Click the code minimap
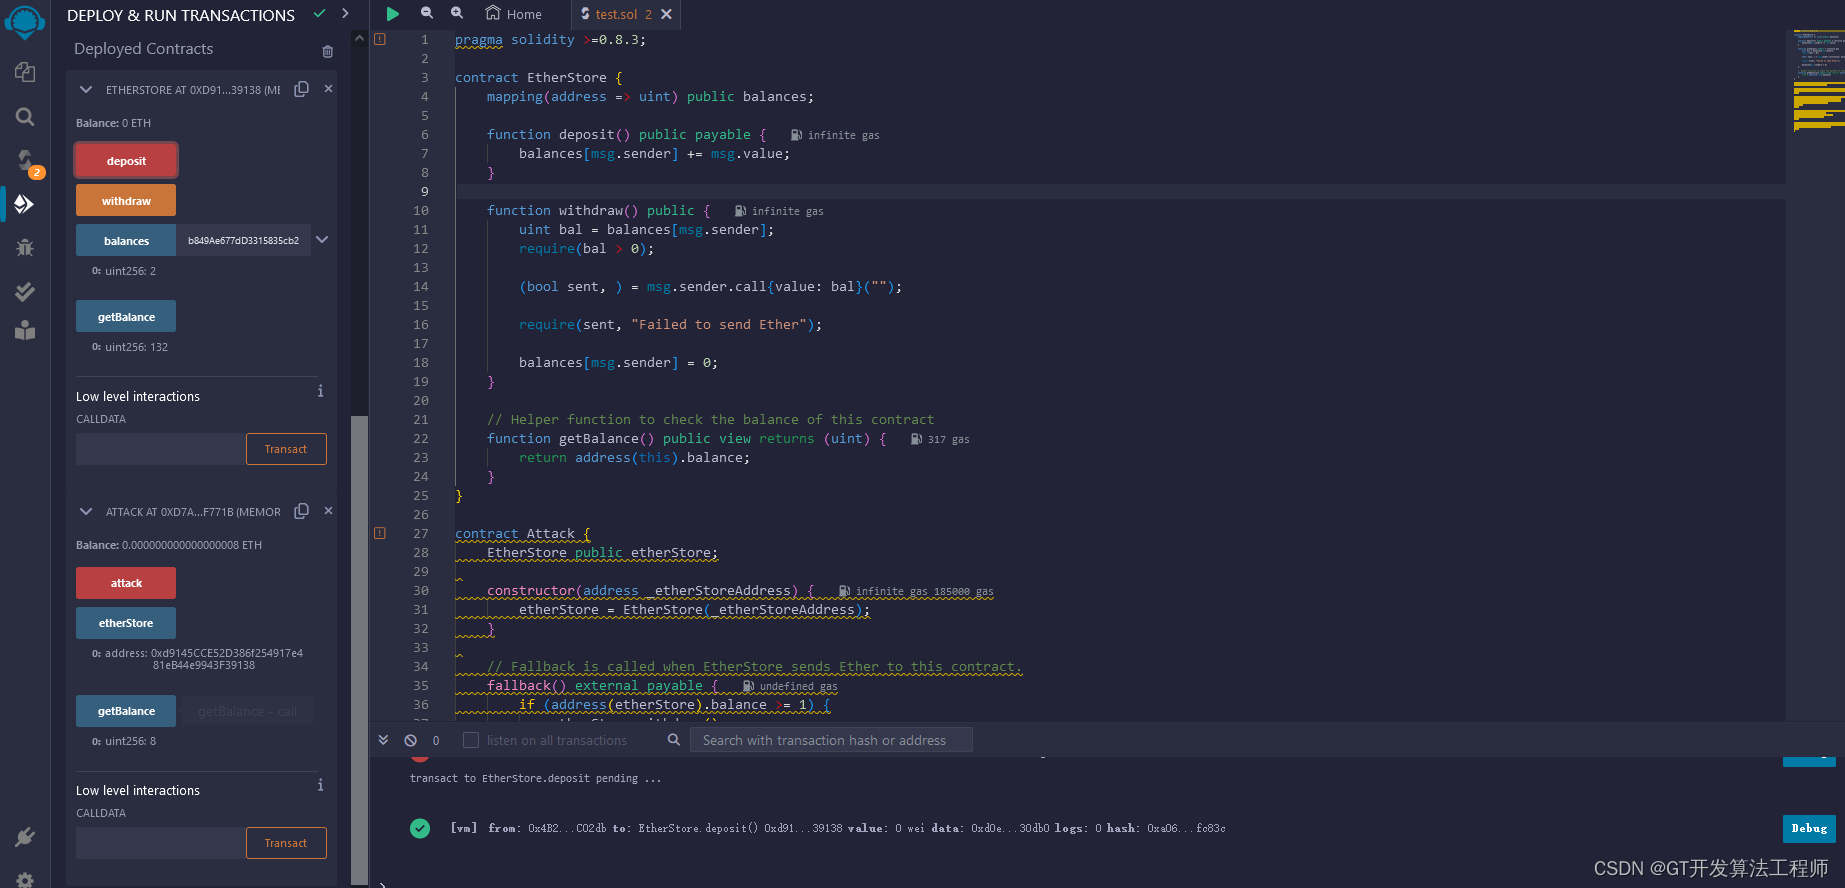The width and height of the screenshot is (1845, 888). 1817,80
